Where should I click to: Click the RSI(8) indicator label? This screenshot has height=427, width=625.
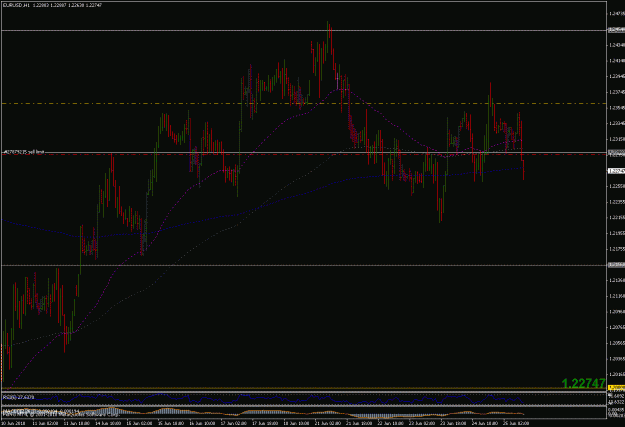(18, 397)
